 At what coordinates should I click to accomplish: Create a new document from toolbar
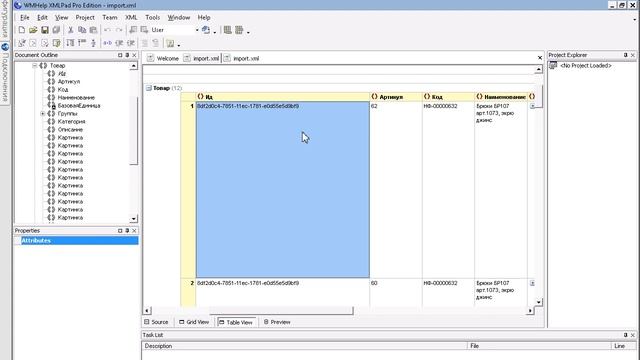22,30
